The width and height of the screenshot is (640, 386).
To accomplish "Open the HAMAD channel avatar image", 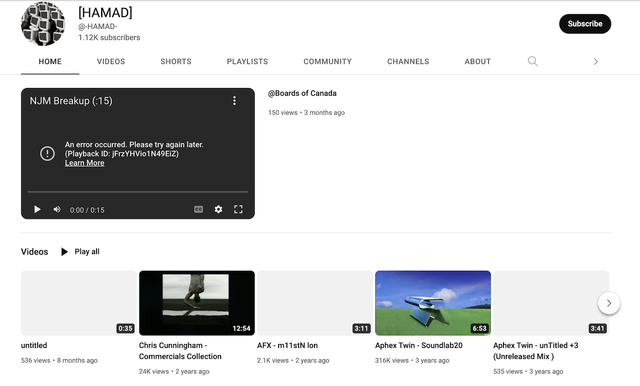I will point(43,24).
